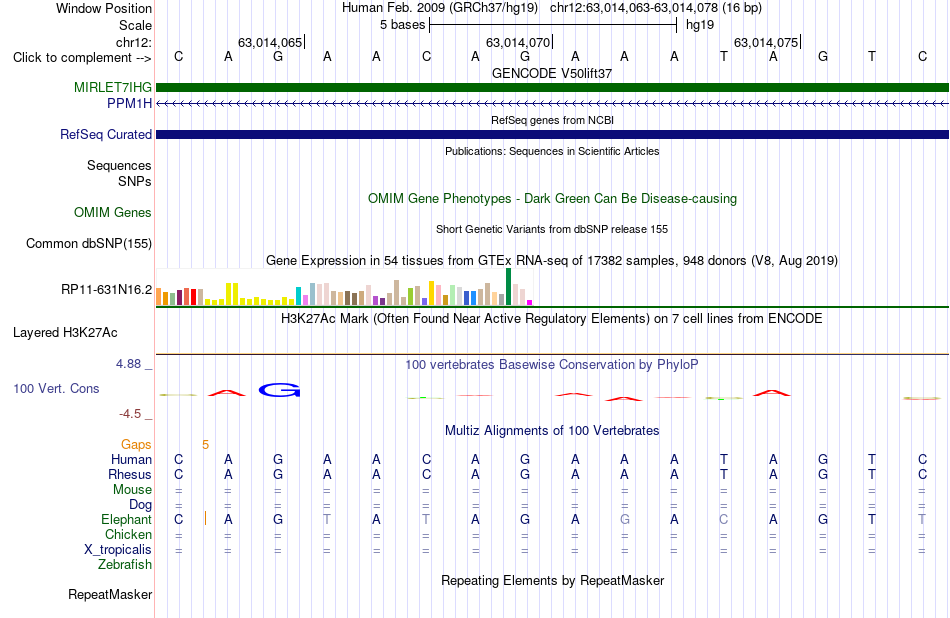The height and width of the screenshot is (618, 950).
Task: Open the OMIM Gene Phenotypes track title
Action: tap(552, 199)
